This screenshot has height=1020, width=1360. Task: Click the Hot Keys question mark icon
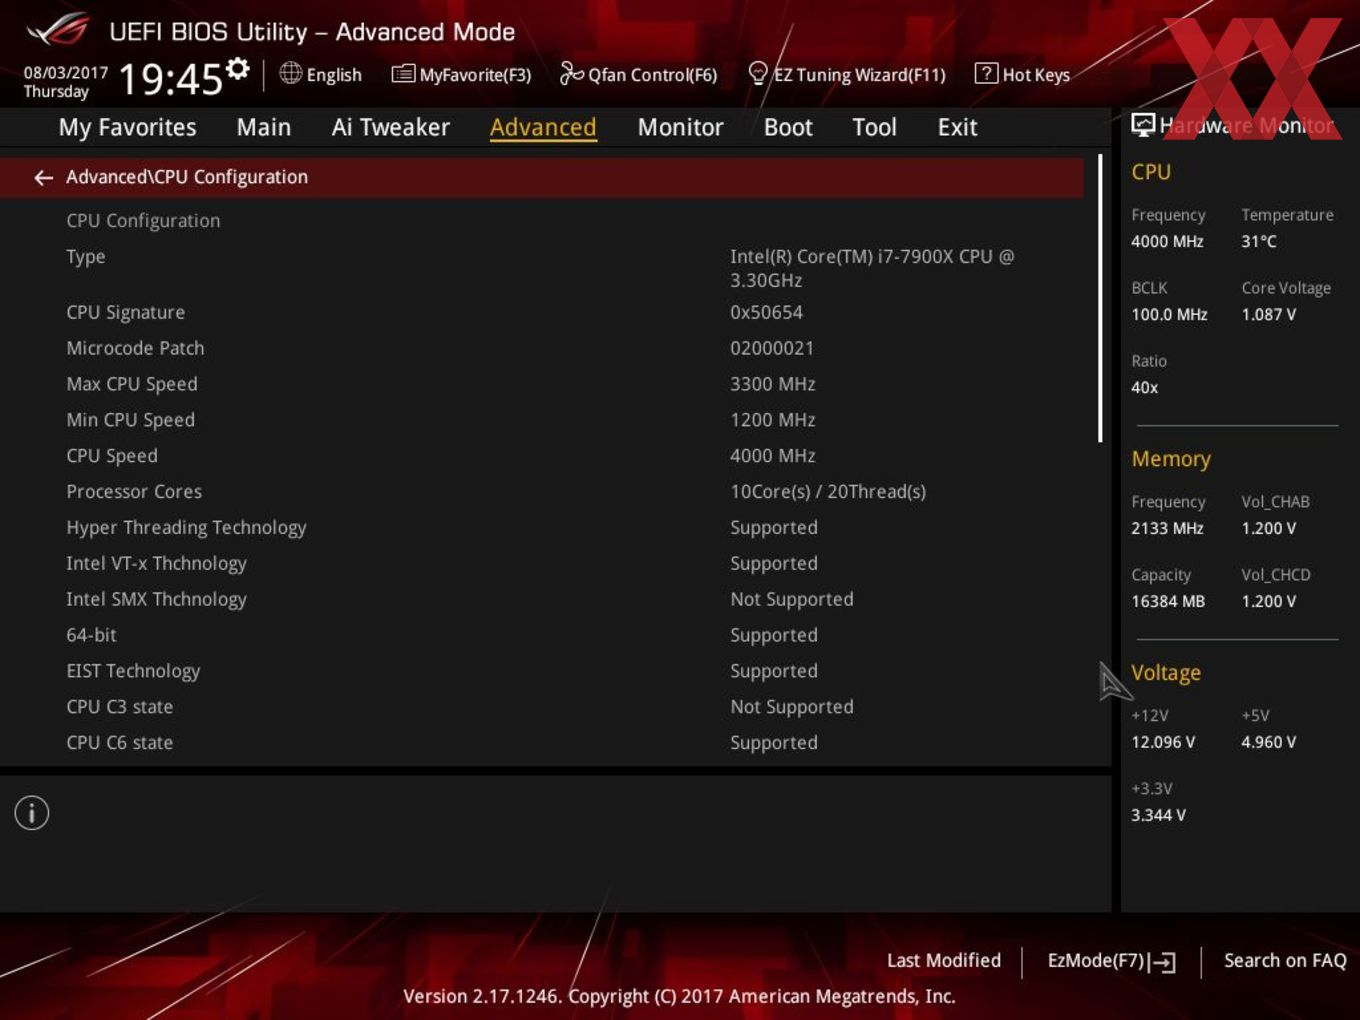pyautogui.click(x=986, y=73)
